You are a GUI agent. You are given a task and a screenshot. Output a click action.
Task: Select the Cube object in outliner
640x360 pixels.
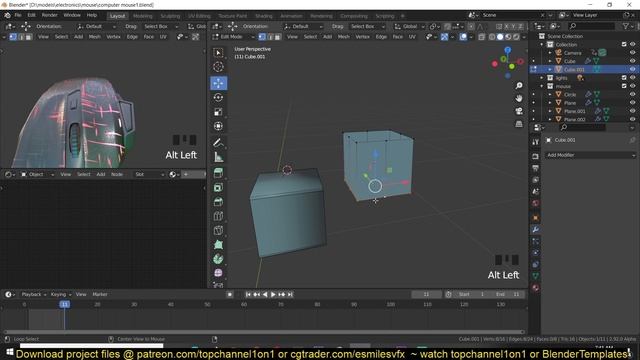pyautogui.click(x=569, y=61)
